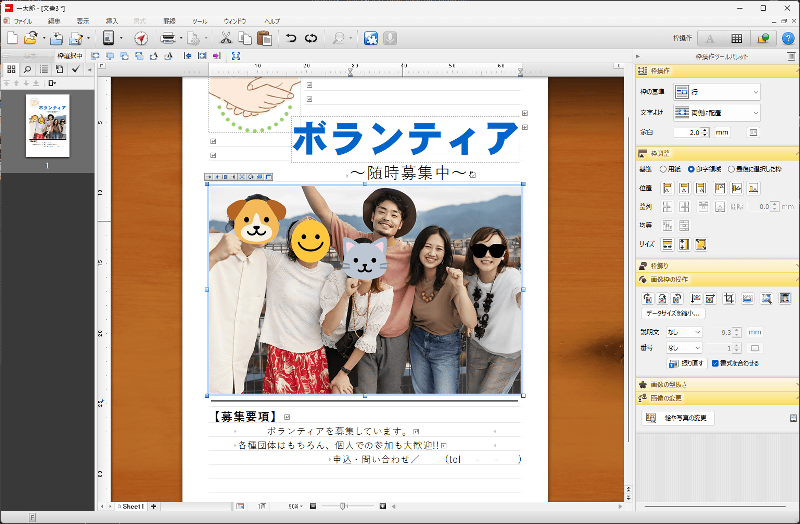Click the page 1 thumbnail
The height and width of the screenshot is (524, 800).
[46, 127]
